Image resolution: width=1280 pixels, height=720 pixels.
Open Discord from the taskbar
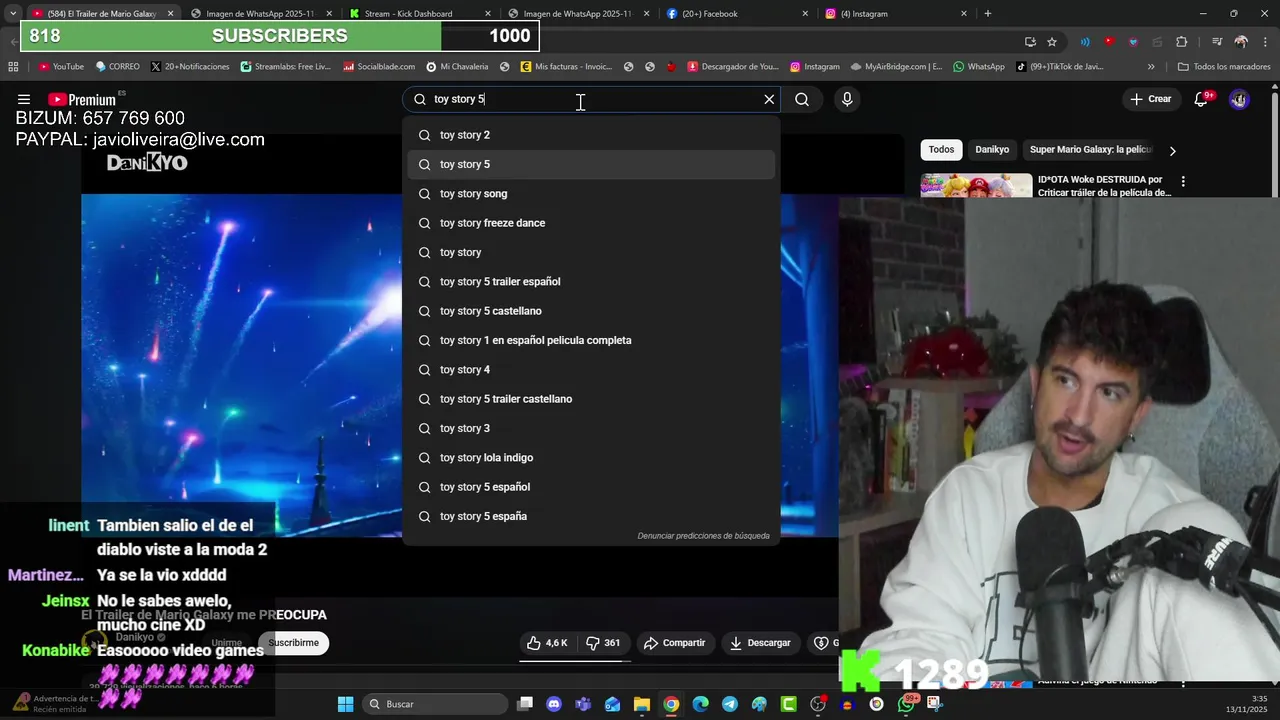554,704
